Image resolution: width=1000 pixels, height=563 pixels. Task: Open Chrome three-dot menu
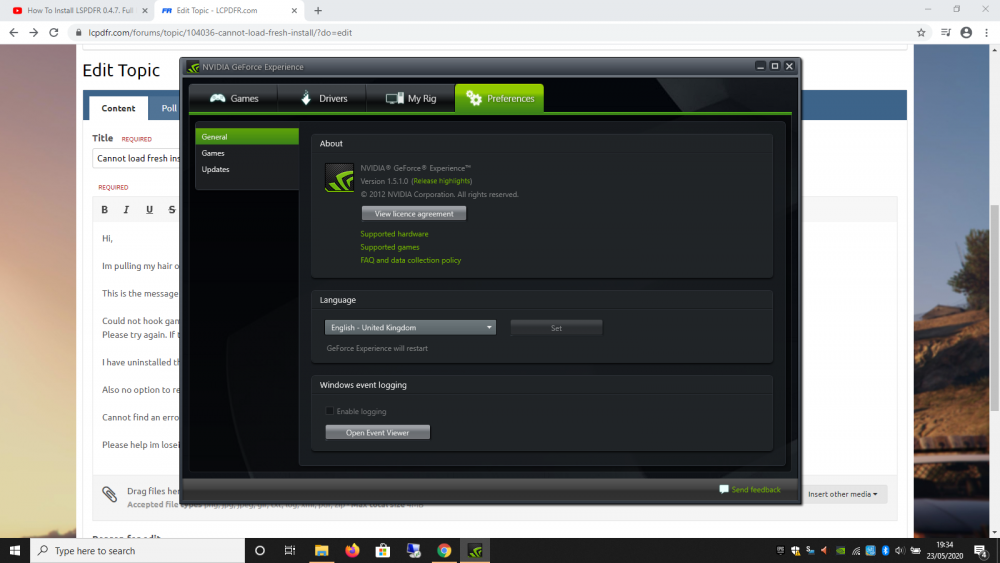pos(987,33)
